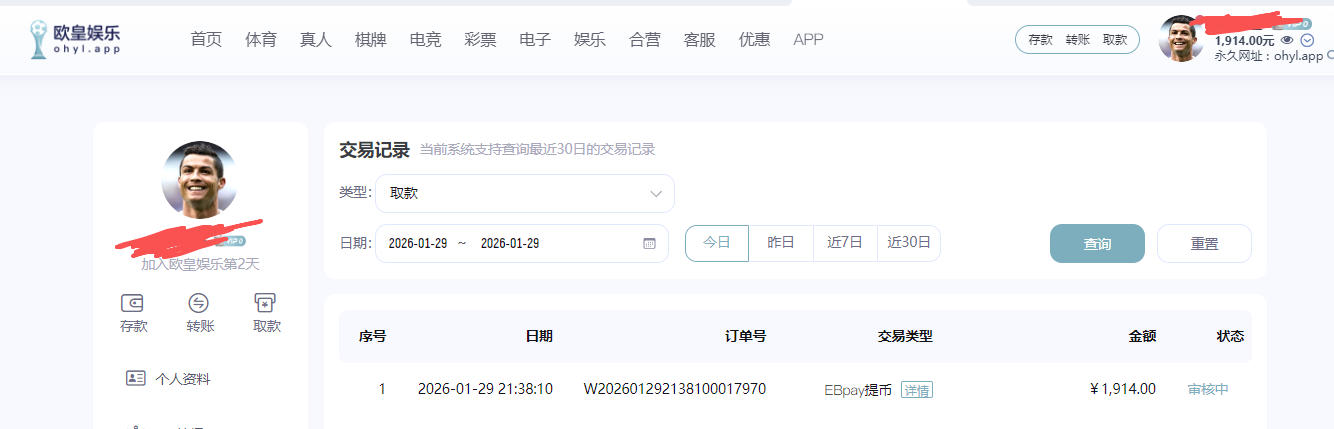Select the 近7日 date range option
Screen dimensions: 1334x429
(x=845, y=243)
